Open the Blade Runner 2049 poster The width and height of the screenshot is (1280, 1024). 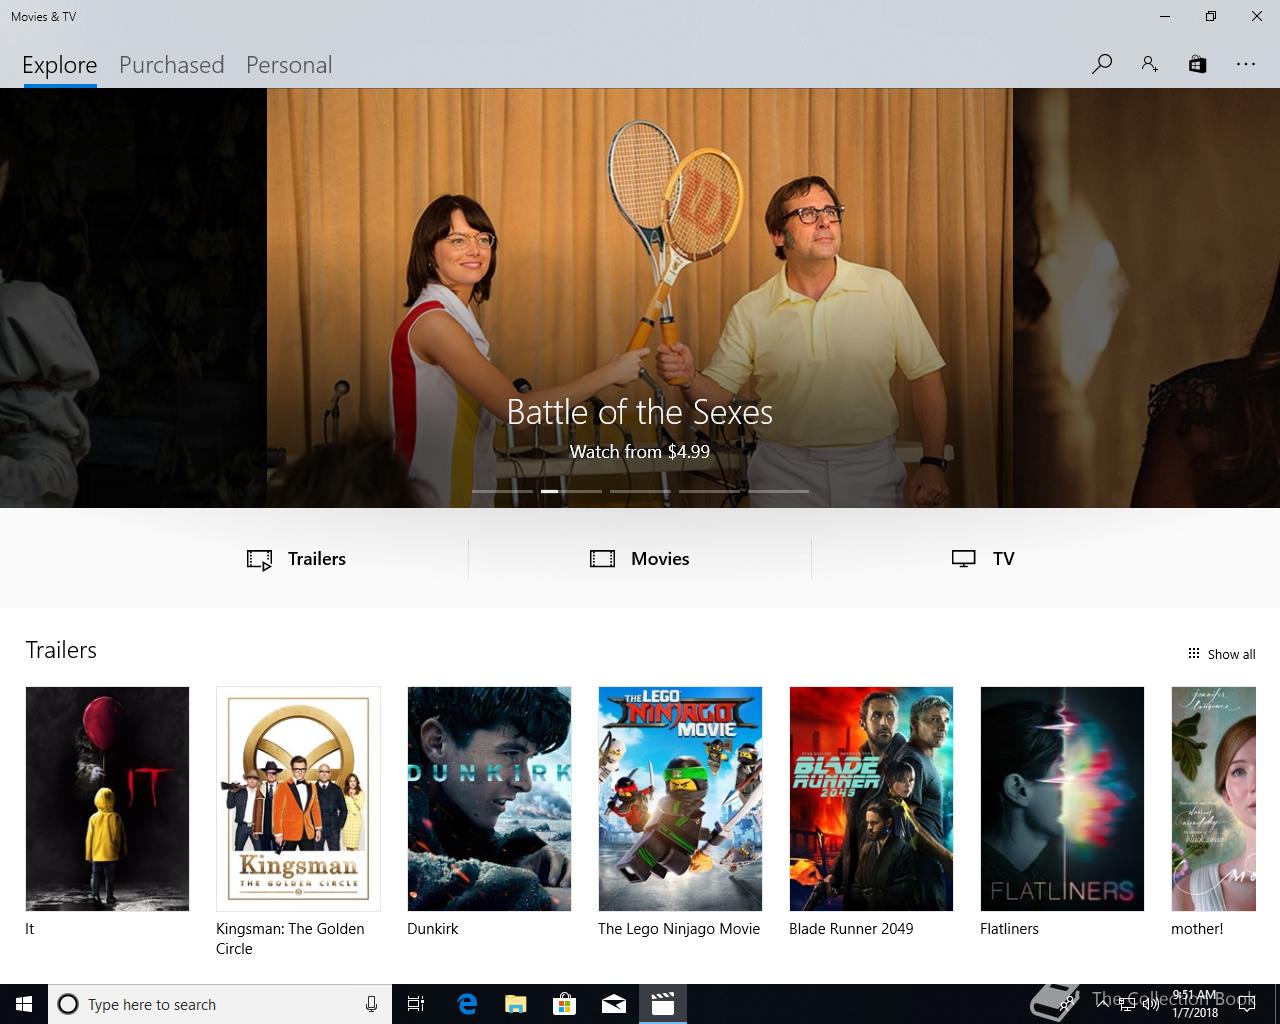[871, 798]
